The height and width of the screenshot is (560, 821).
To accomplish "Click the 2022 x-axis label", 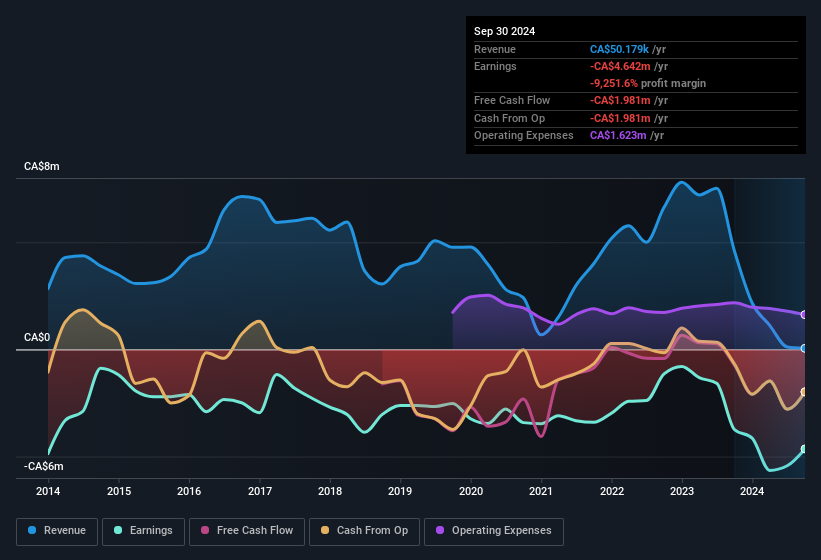I will (612, 491).
